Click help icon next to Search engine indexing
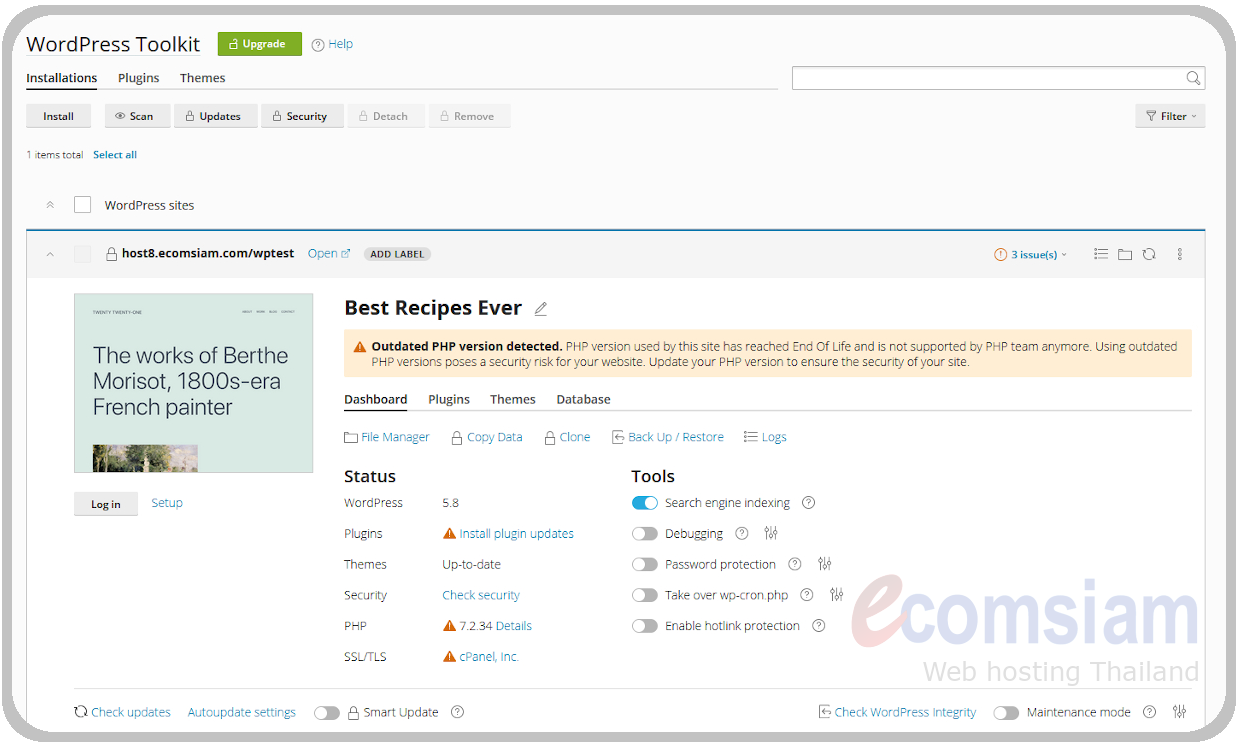 click(x=809, y=503)
